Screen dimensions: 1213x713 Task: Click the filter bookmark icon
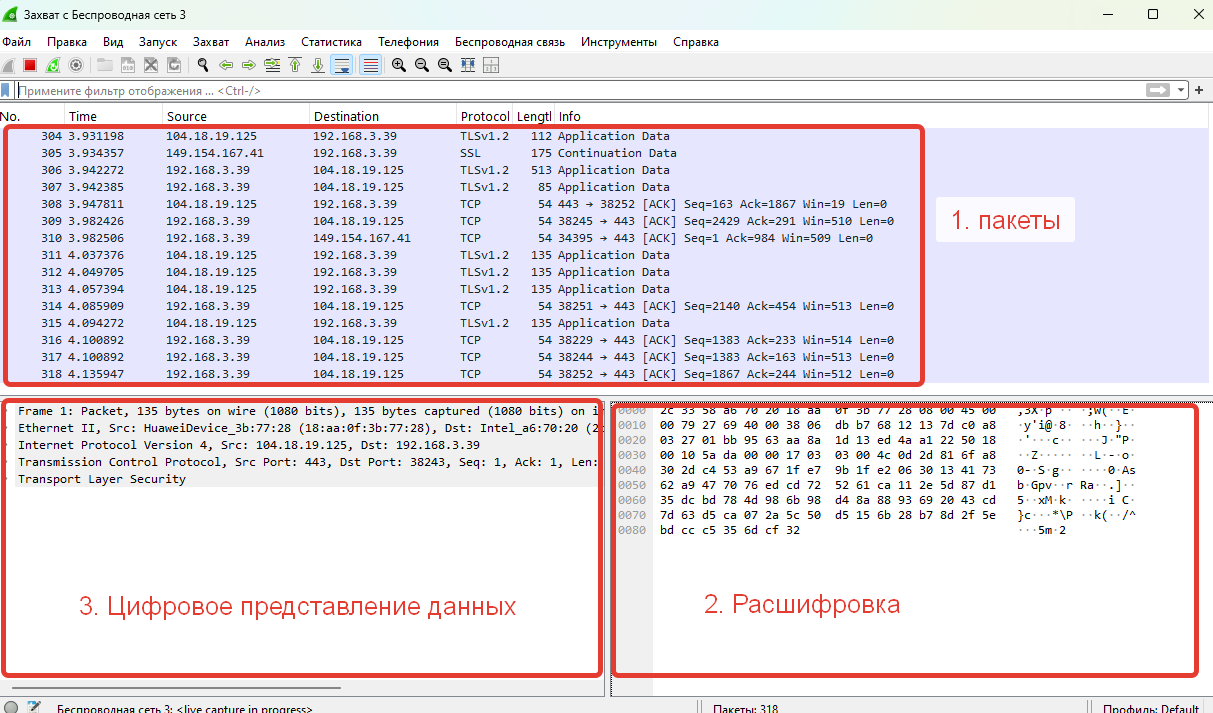pyautogui.click(x=6, y=90)
